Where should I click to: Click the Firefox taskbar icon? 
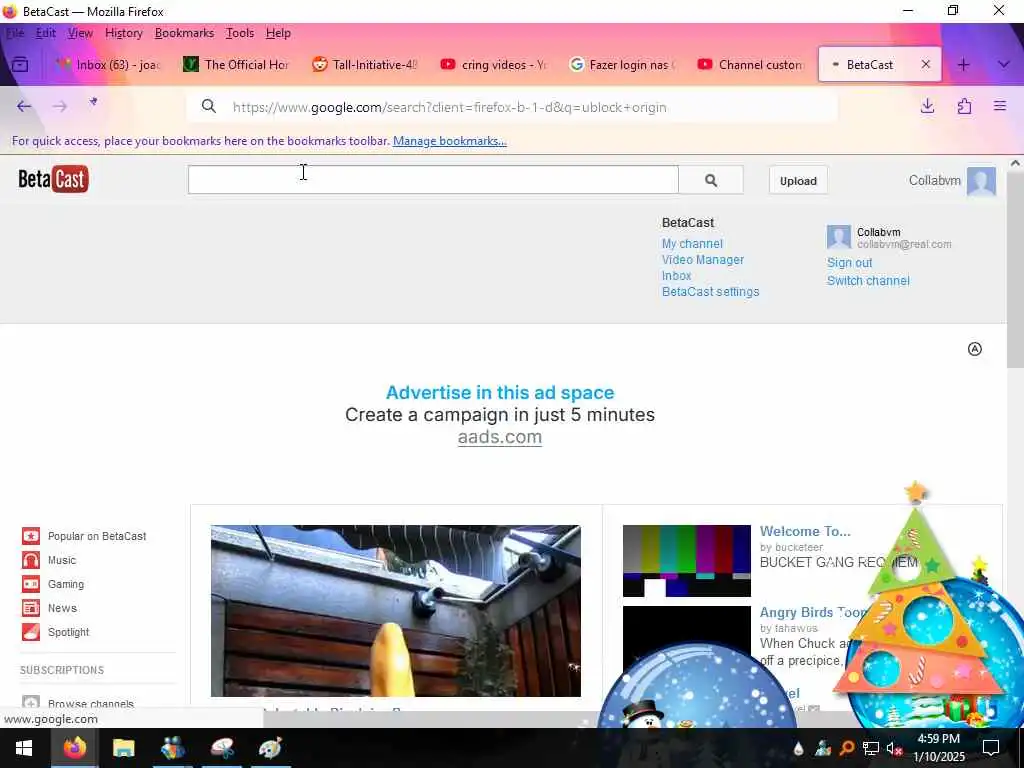pyautogui.click(x=74, y=748)
